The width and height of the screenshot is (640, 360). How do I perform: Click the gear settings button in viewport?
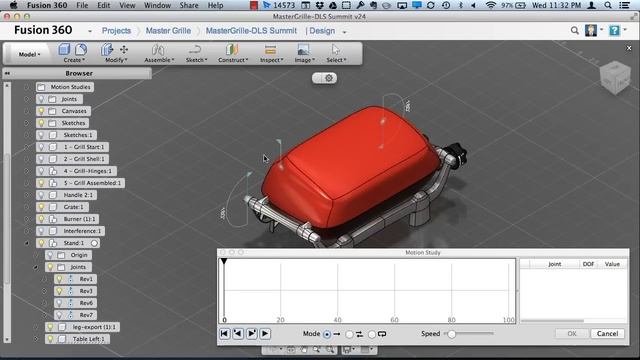(x=329, y=78)
